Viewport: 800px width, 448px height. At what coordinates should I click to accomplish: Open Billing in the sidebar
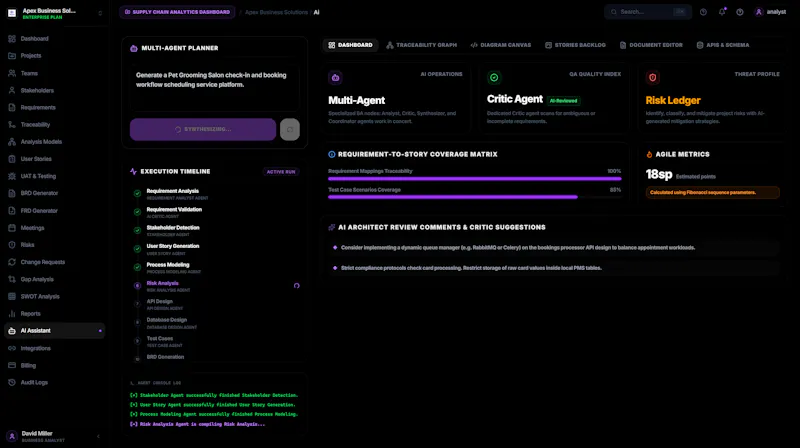[54, 365]
